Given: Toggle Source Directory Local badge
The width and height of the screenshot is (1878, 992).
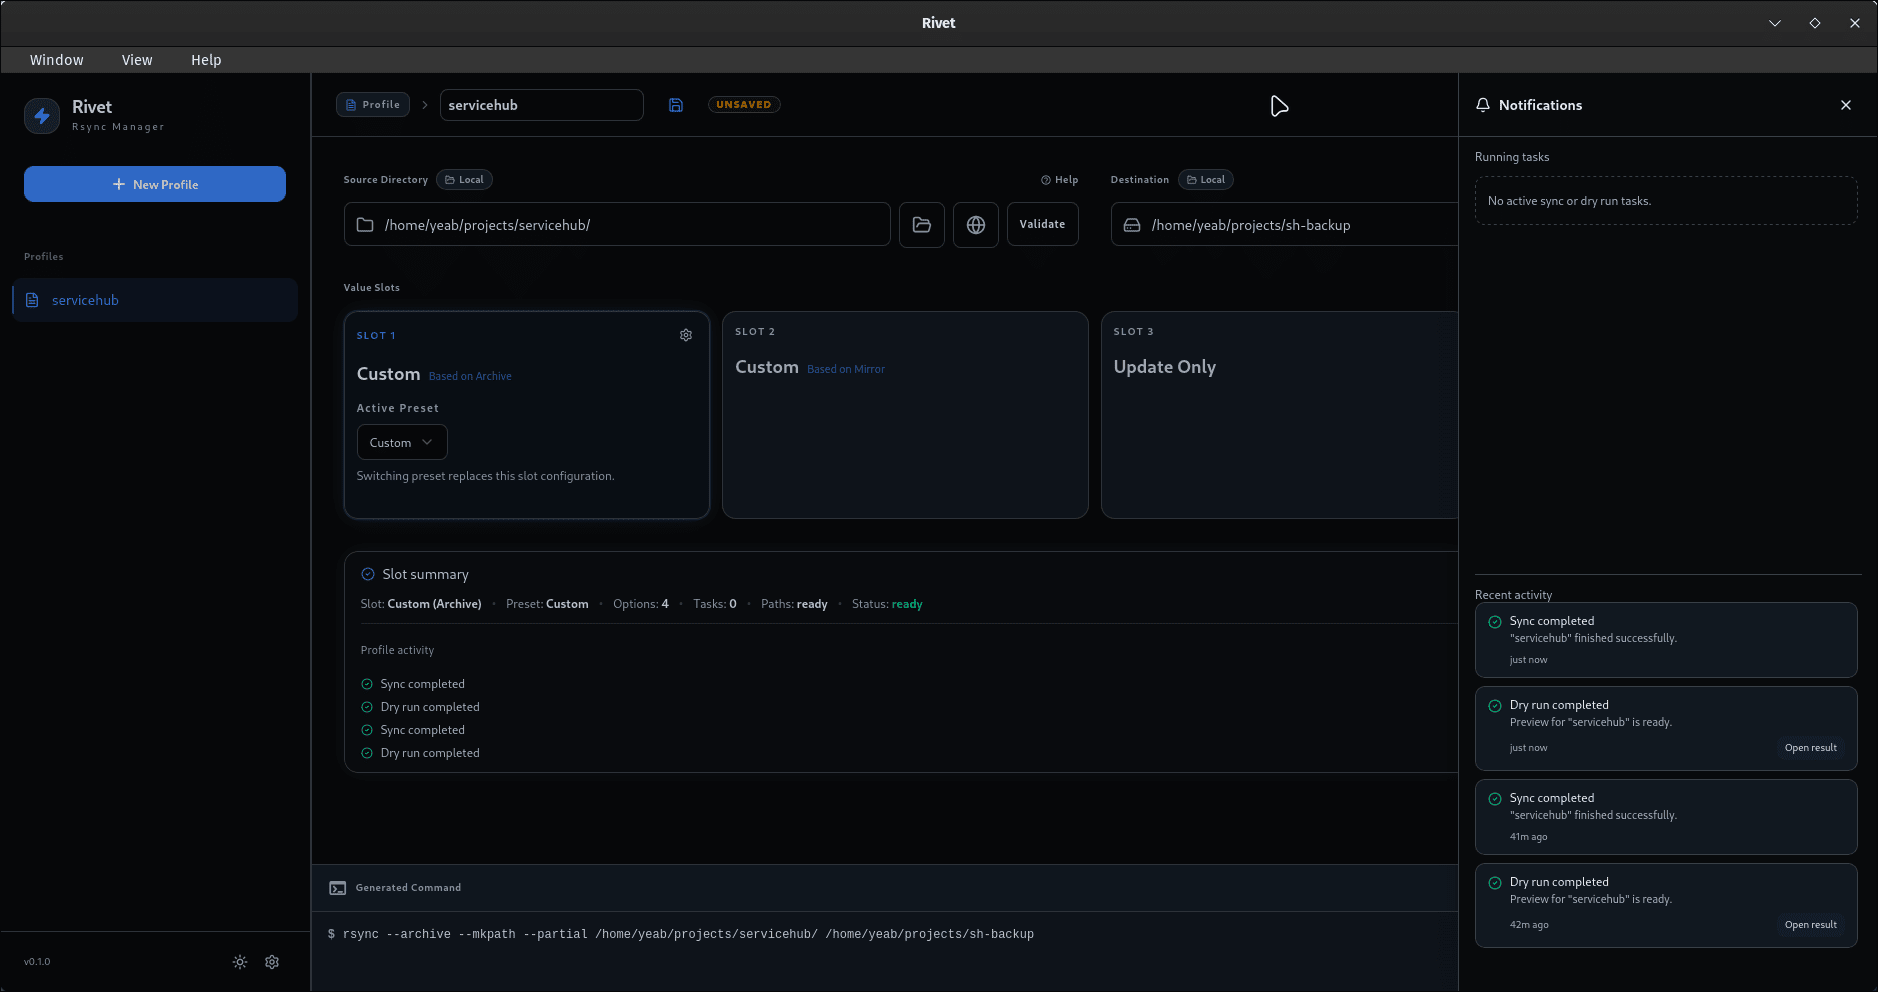Looking at the screenshot, I should coord(464,180).
